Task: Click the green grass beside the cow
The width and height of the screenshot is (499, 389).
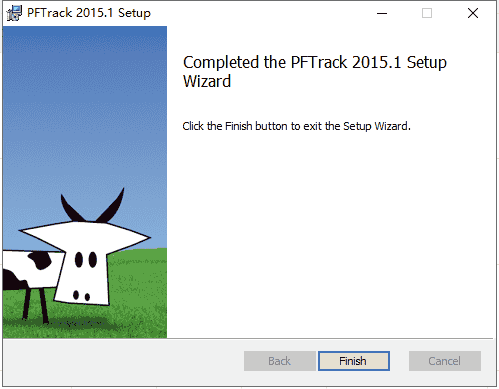Action: [138, 293]
